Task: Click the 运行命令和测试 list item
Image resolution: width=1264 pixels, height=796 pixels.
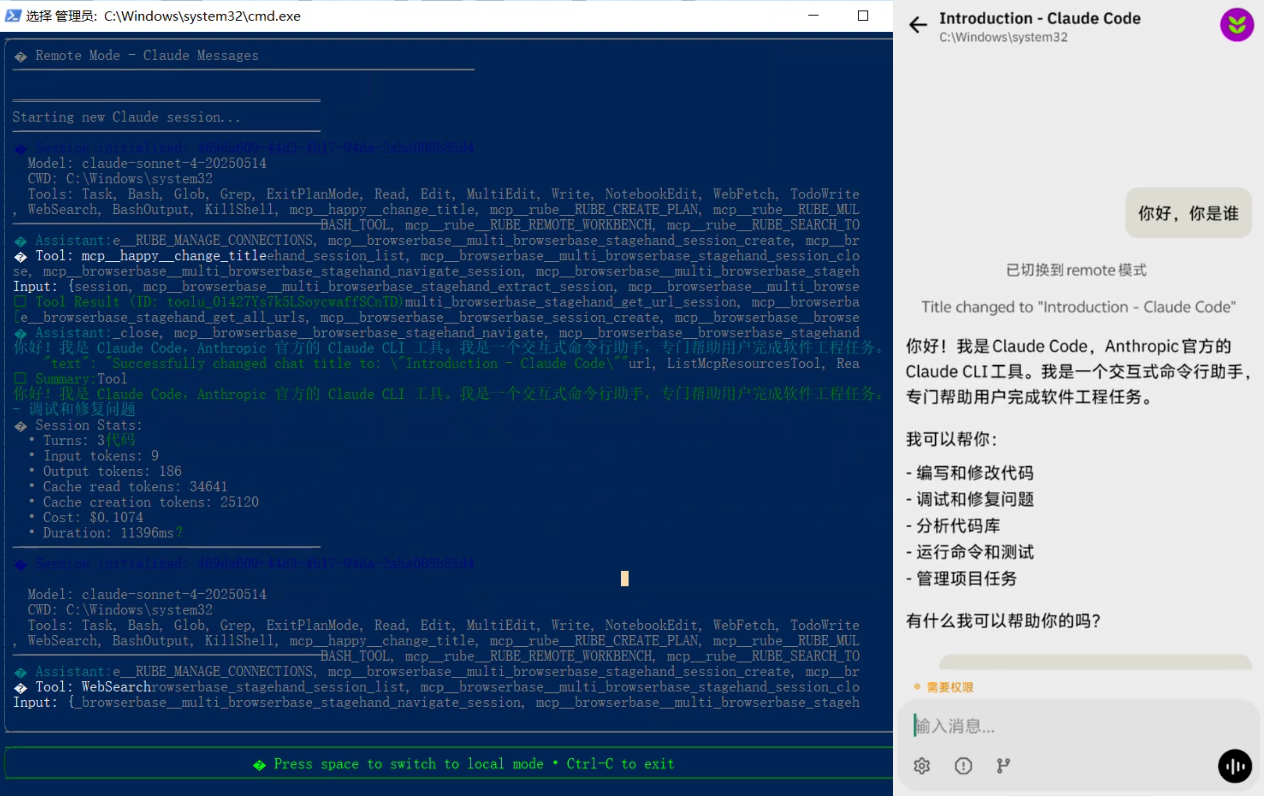Action: 970,552
